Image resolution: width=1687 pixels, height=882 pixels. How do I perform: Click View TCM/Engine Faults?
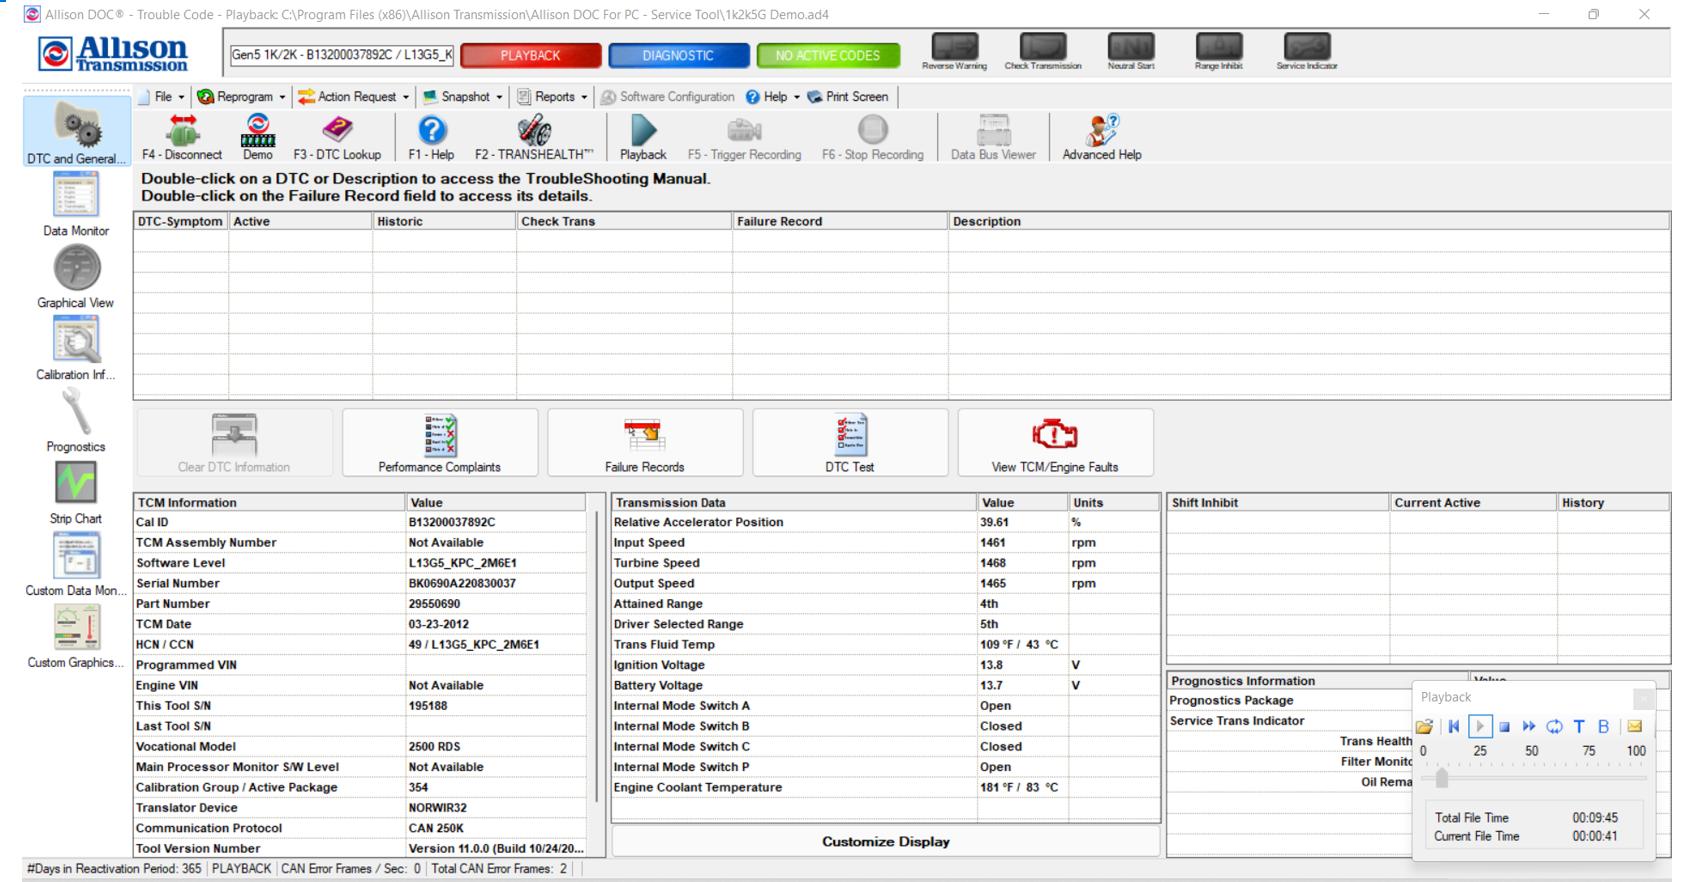tap(1055, 442)
